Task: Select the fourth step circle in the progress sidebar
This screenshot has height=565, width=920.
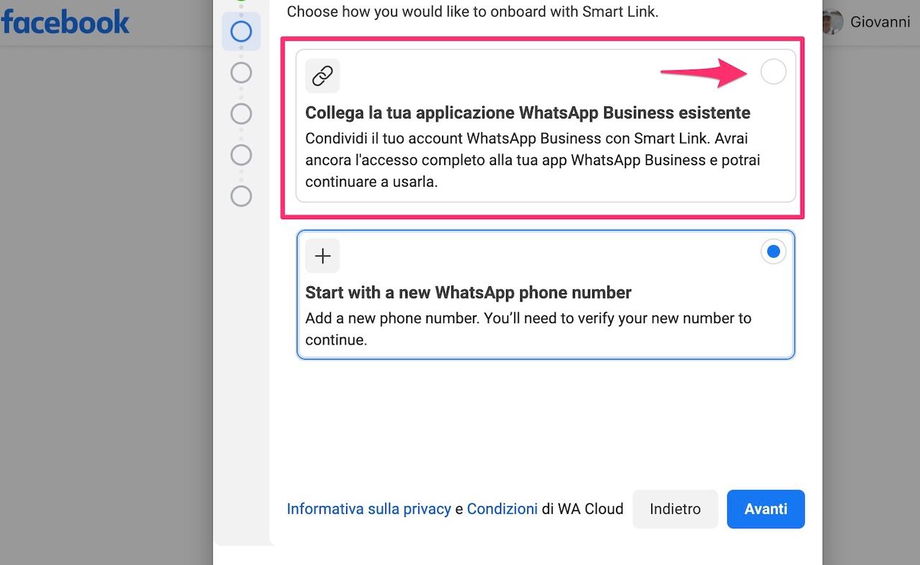Action: [241, 154]
